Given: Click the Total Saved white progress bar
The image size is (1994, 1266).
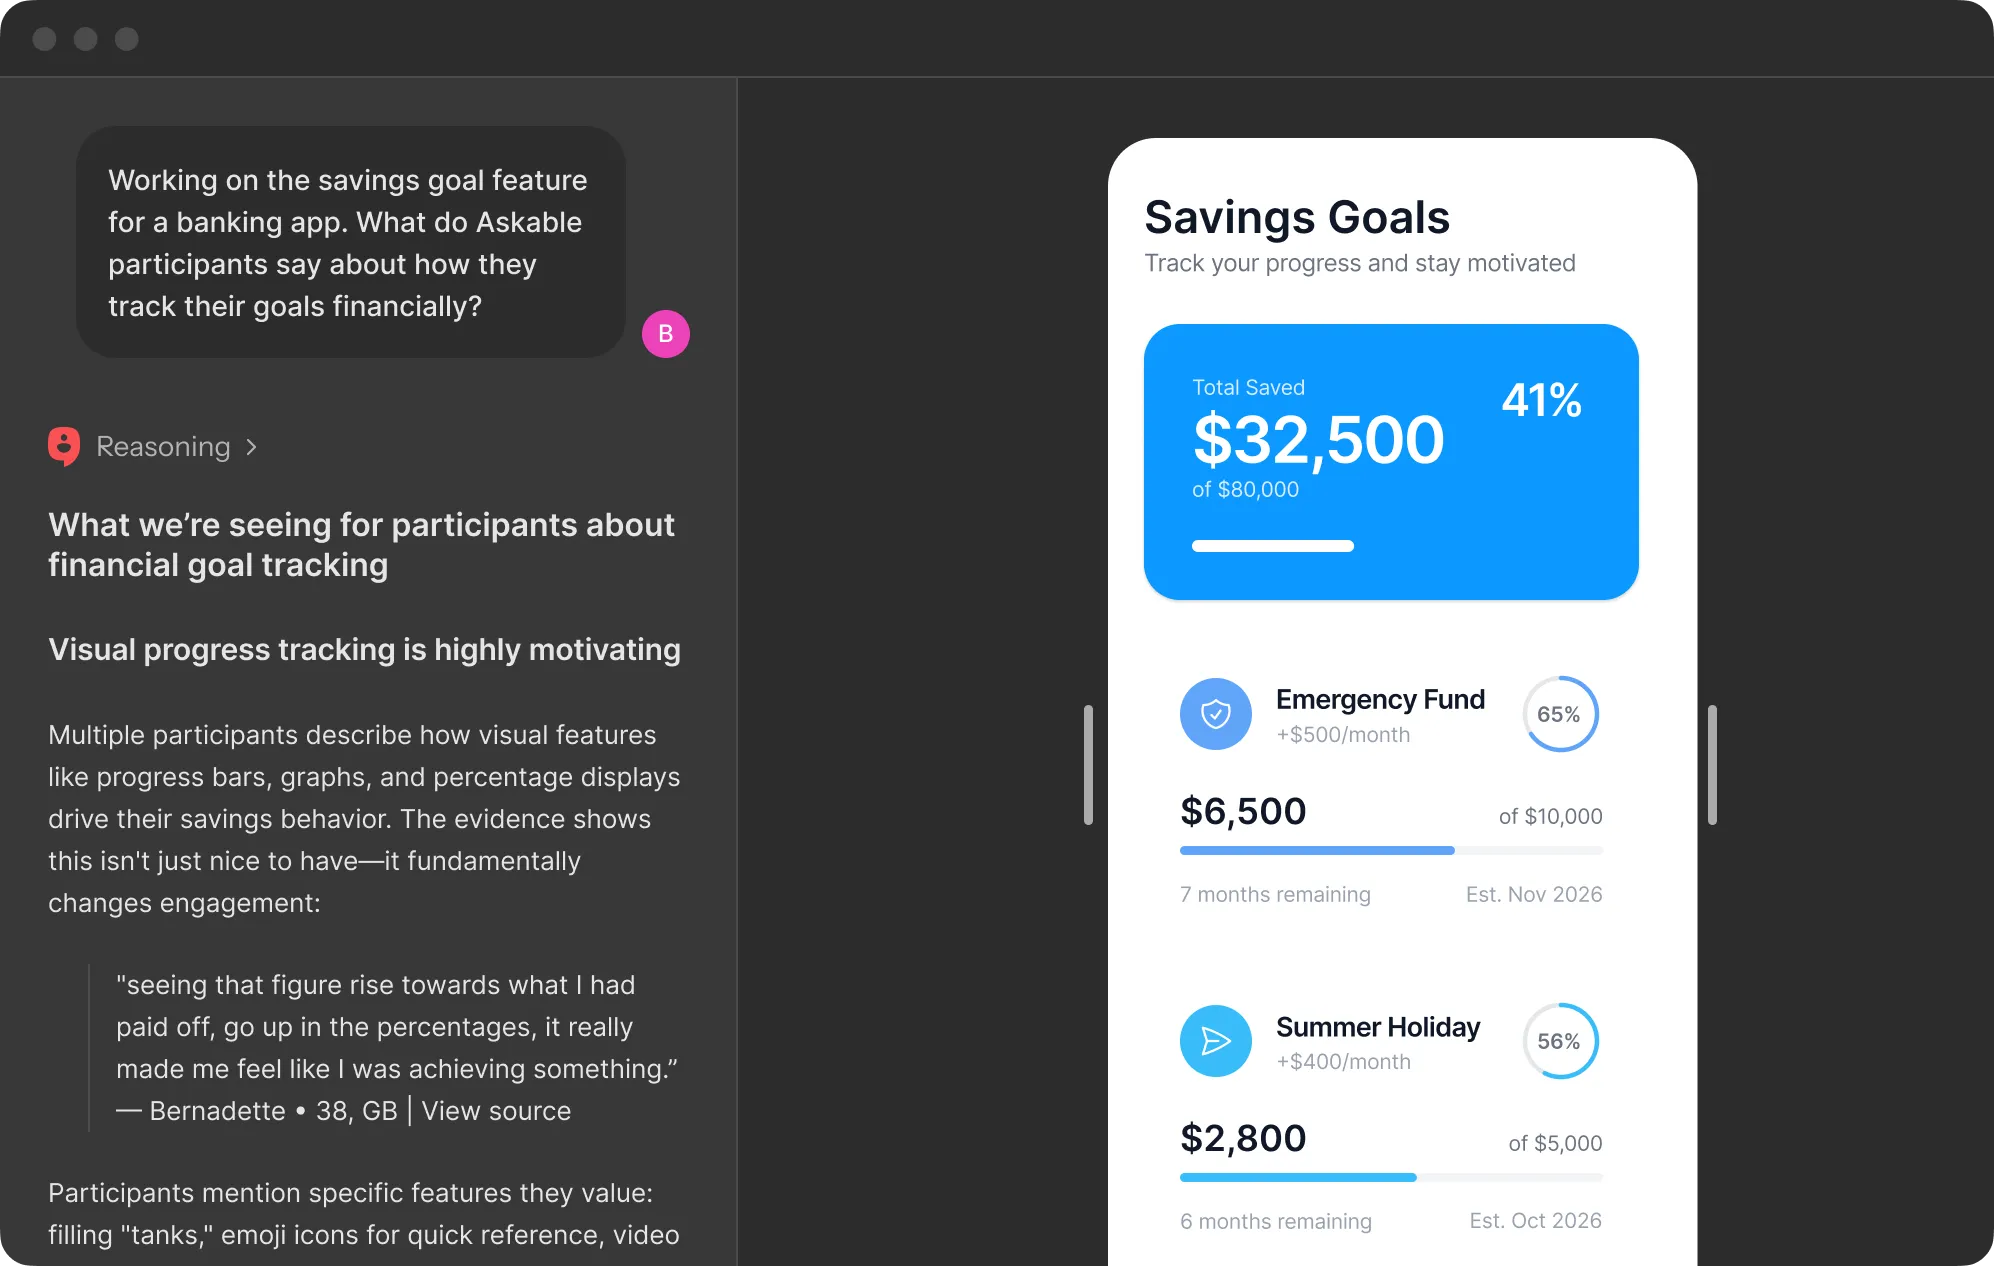Looking at the screenshot, I should tap(1273, 546).
